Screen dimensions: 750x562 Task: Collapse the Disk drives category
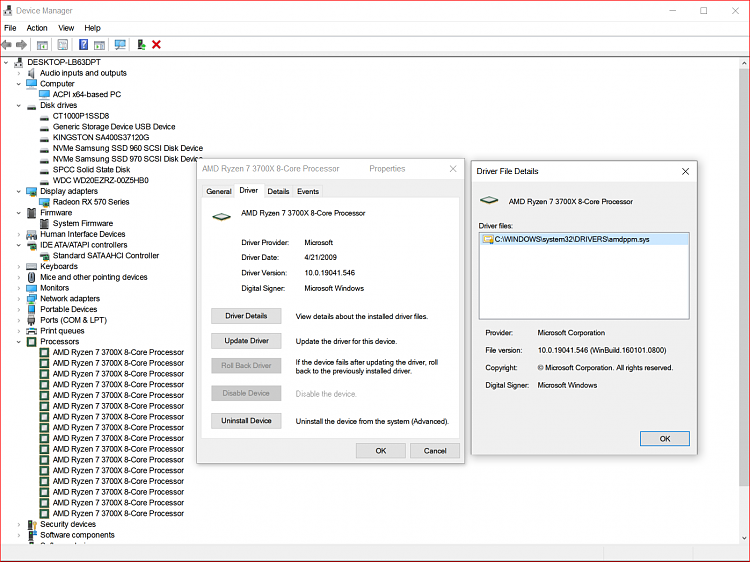point(19,106)
